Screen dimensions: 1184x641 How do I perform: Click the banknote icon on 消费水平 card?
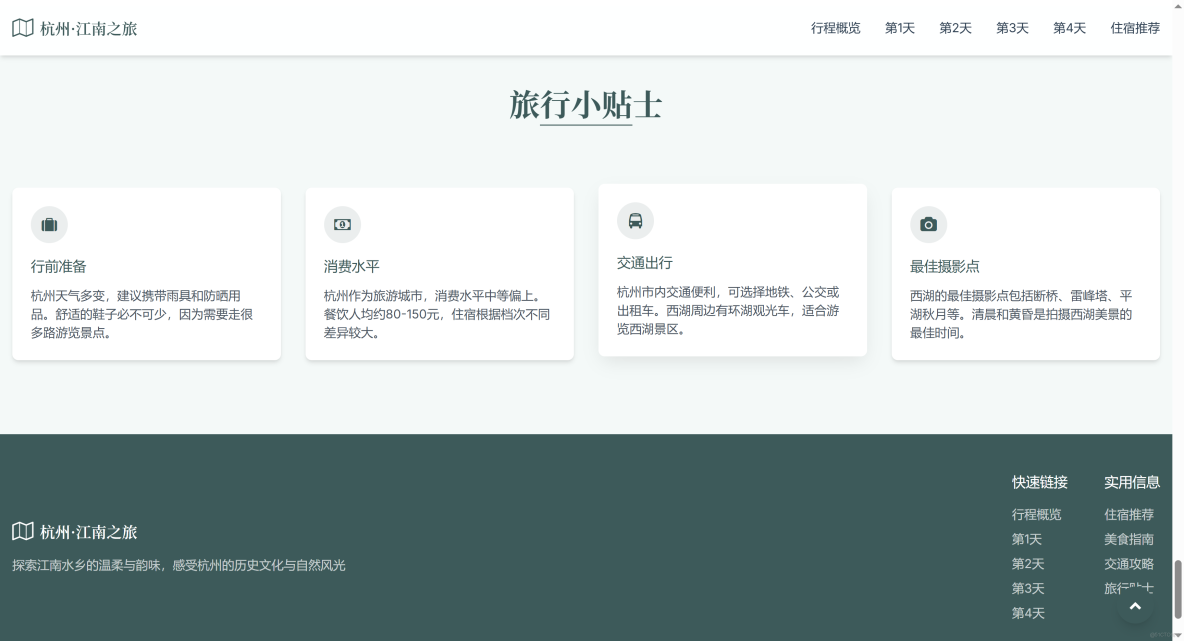(342, 225)
